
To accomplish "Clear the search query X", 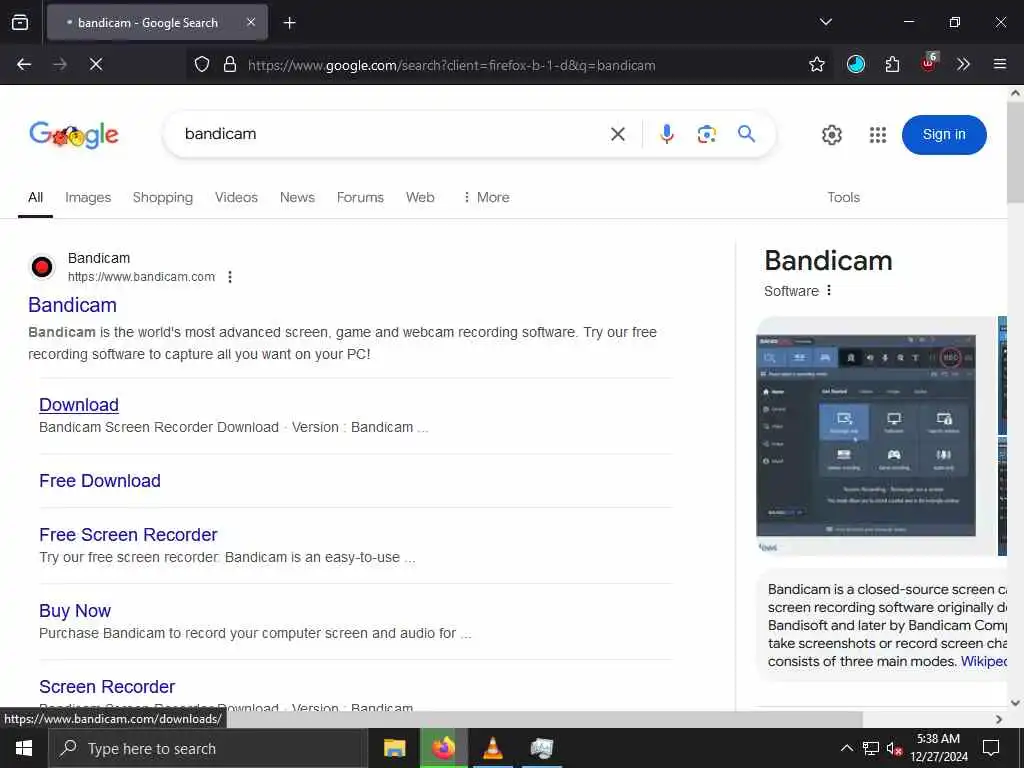I will [x=618, y=134].
